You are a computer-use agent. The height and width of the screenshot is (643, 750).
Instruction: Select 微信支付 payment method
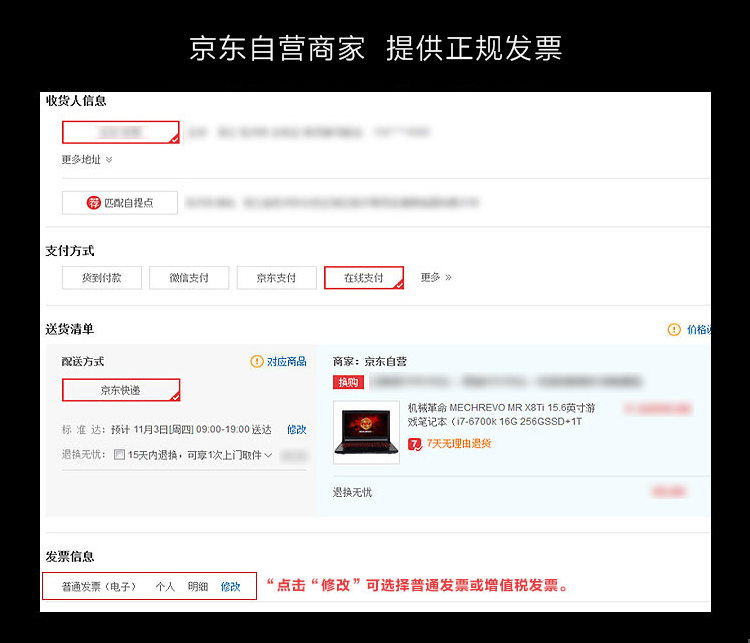pyautogui.click(x=189, y=278)
